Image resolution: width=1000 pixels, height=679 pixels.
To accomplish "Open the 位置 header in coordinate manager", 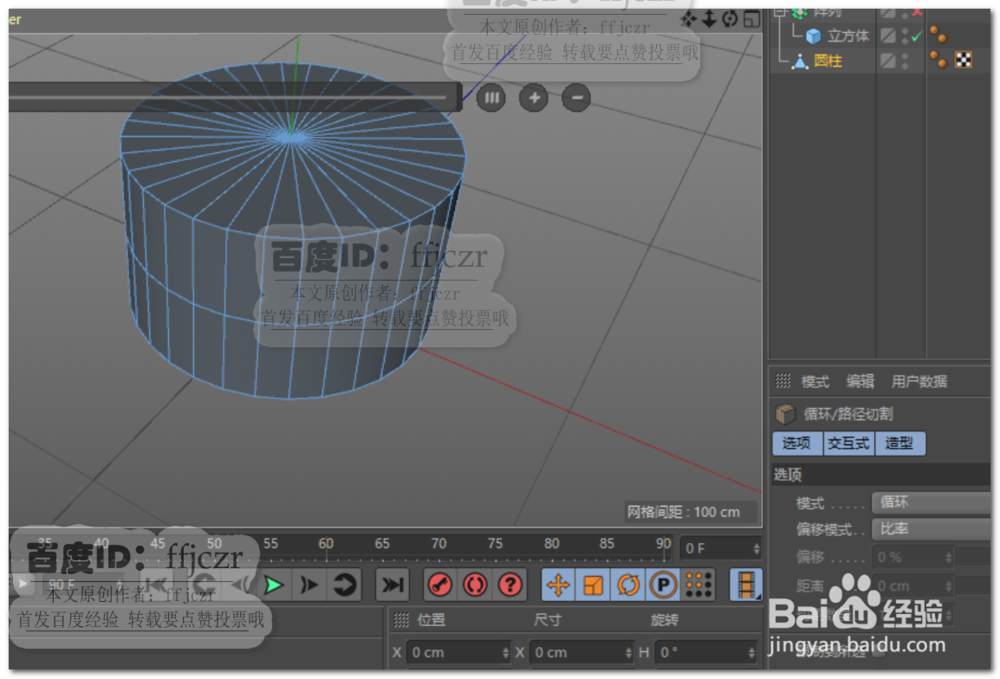I will 432,620.
